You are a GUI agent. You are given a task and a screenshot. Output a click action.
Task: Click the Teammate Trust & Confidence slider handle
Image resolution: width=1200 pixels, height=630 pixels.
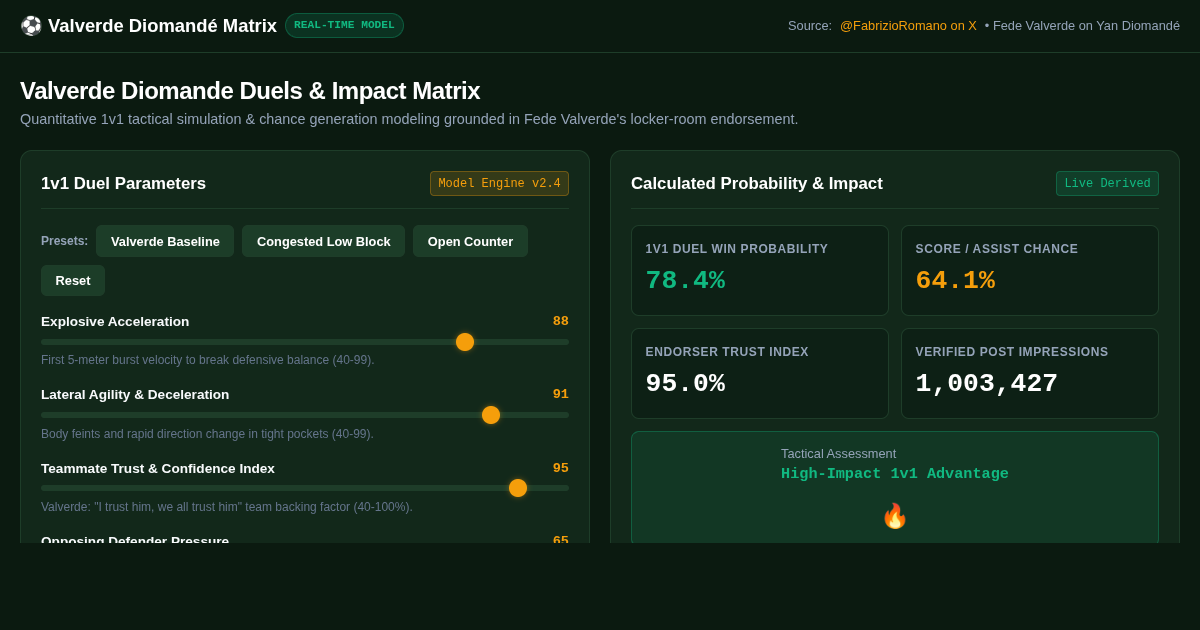[518, 488]
